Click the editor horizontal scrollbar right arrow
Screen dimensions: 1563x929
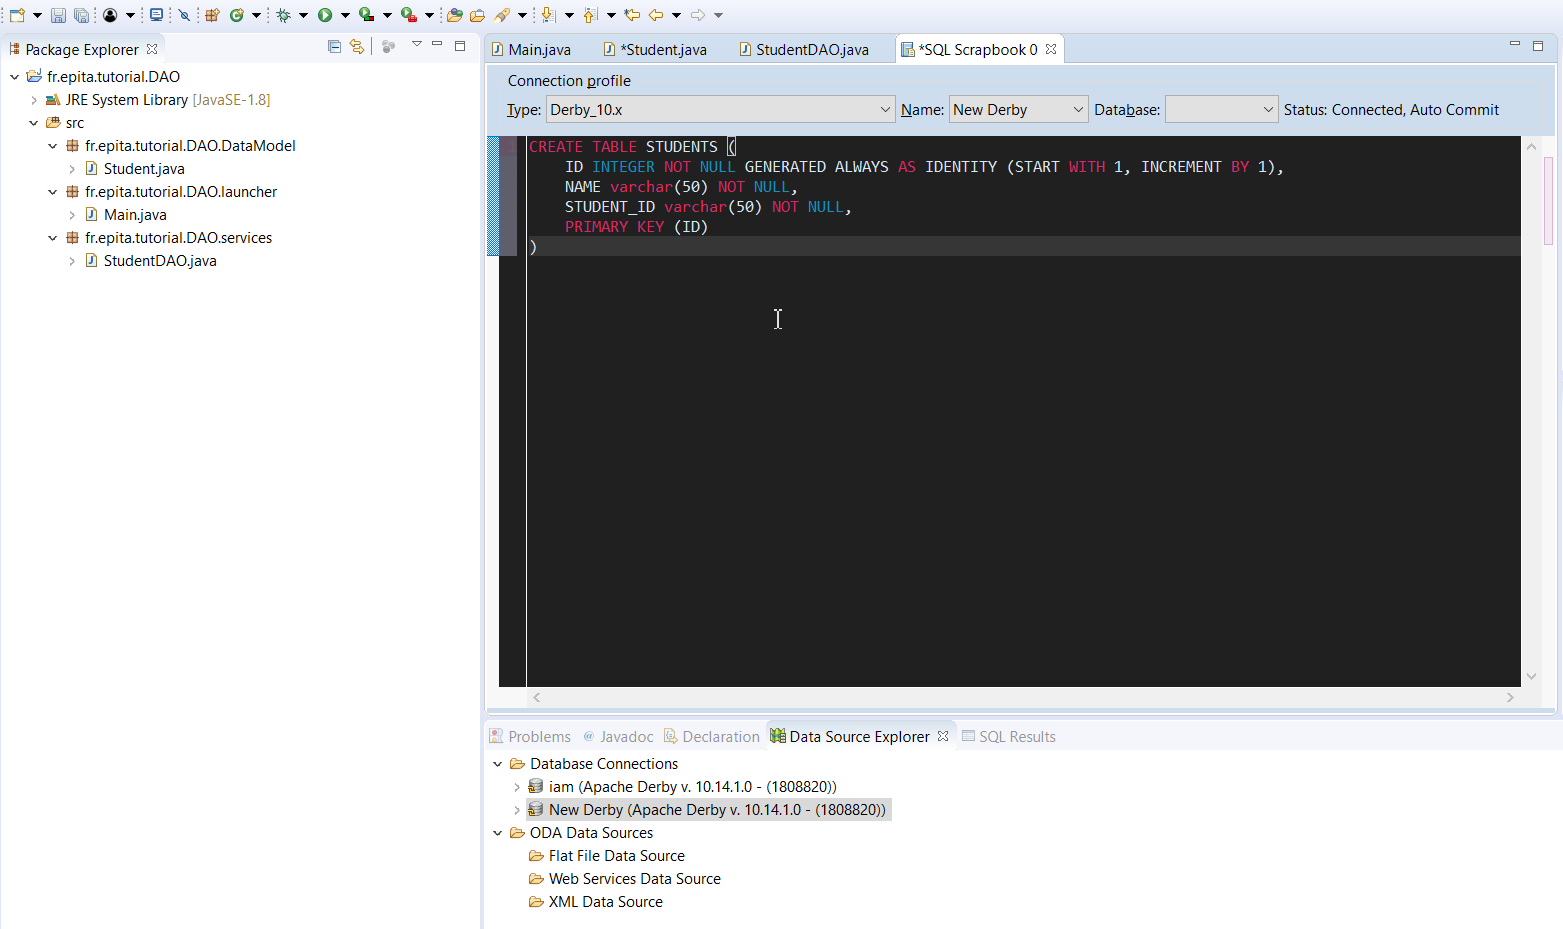(x=1510, y=697)
